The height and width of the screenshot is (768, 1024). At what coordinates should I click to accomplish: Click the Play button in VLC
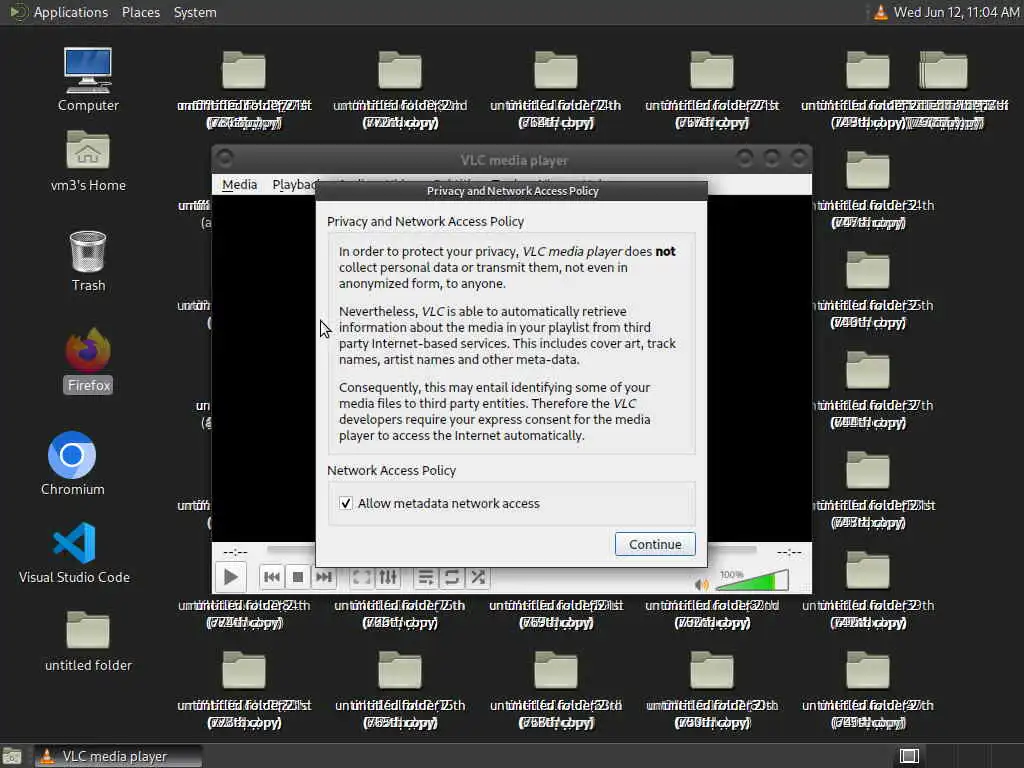tap(231, 577)
